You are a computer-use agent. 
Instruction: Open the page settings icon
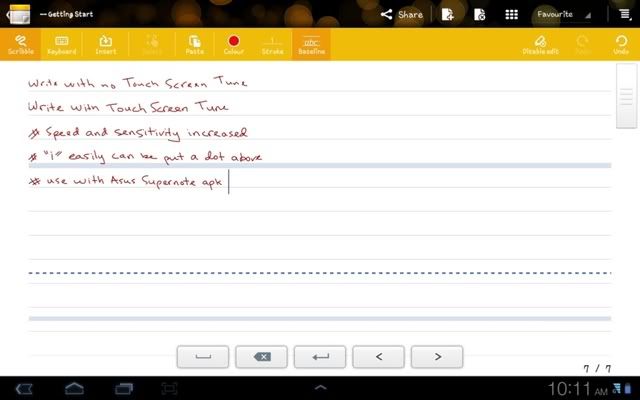[x=480, y=14]
